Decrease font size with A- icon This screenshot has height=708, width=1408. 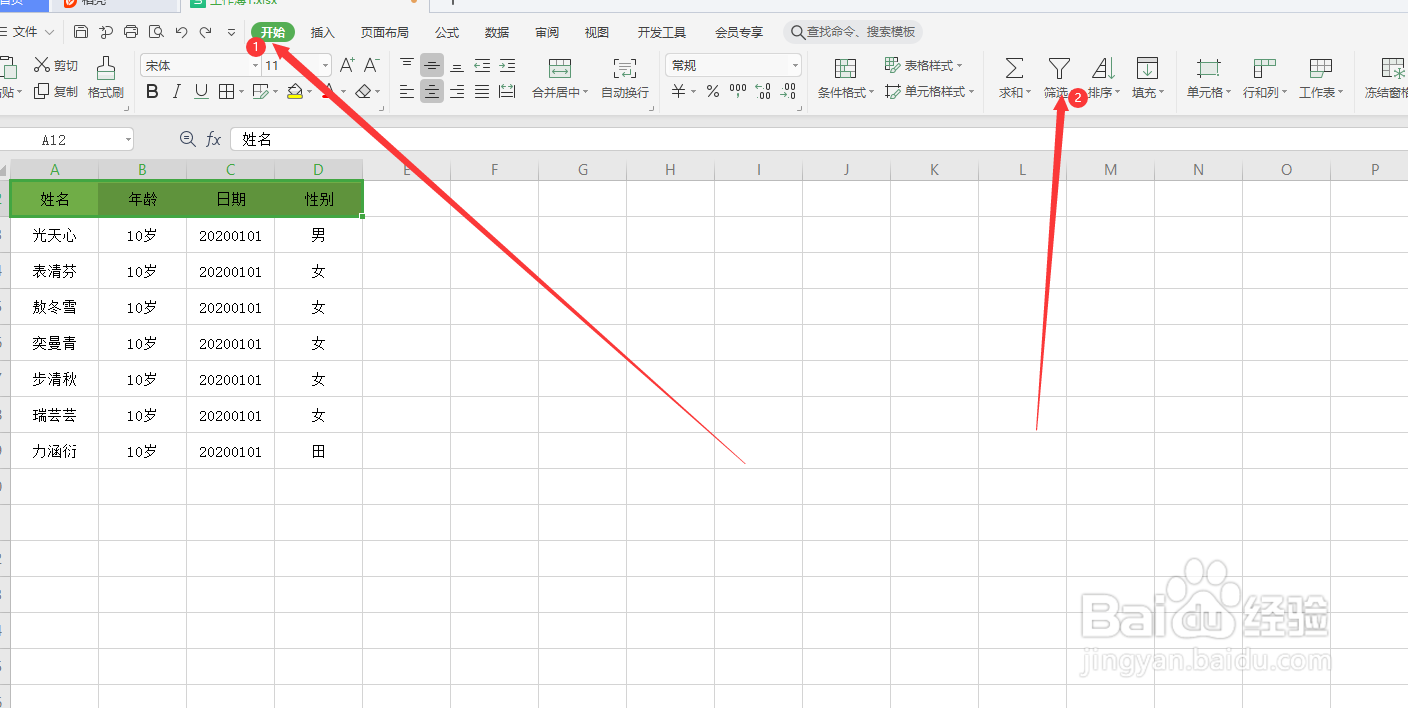371,65
